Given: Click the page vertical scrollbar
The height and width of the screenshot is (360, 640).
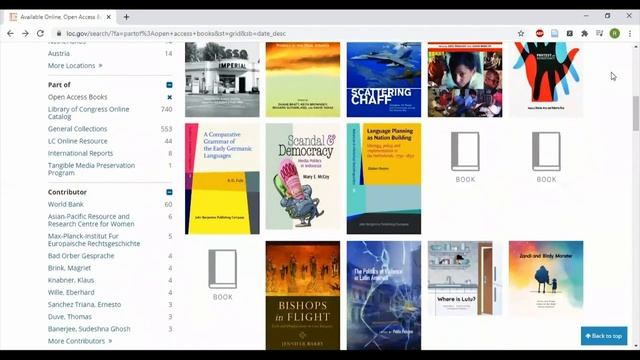Looking at the screenshot, I should (636, 113).
